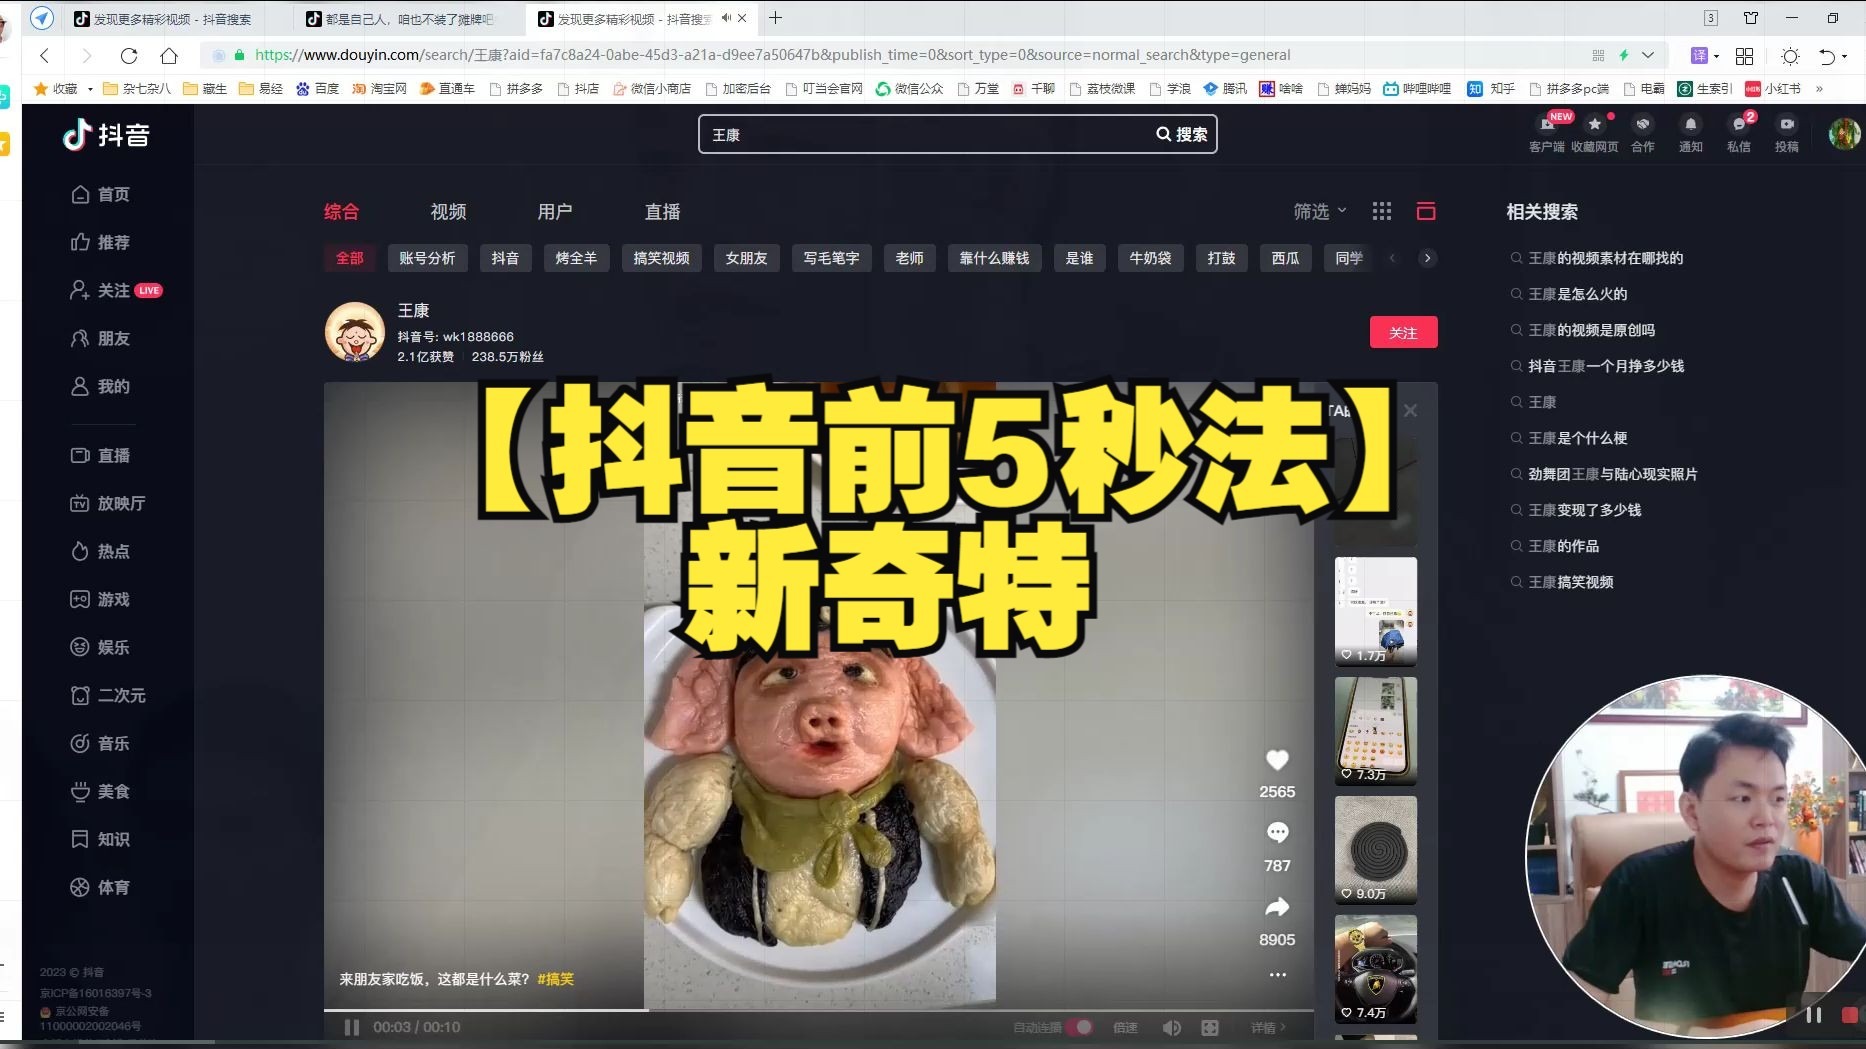Viewport: 1866px width, 1049px height.
Task: Click the 客户端 download icon
Action: coord(1547,125)
